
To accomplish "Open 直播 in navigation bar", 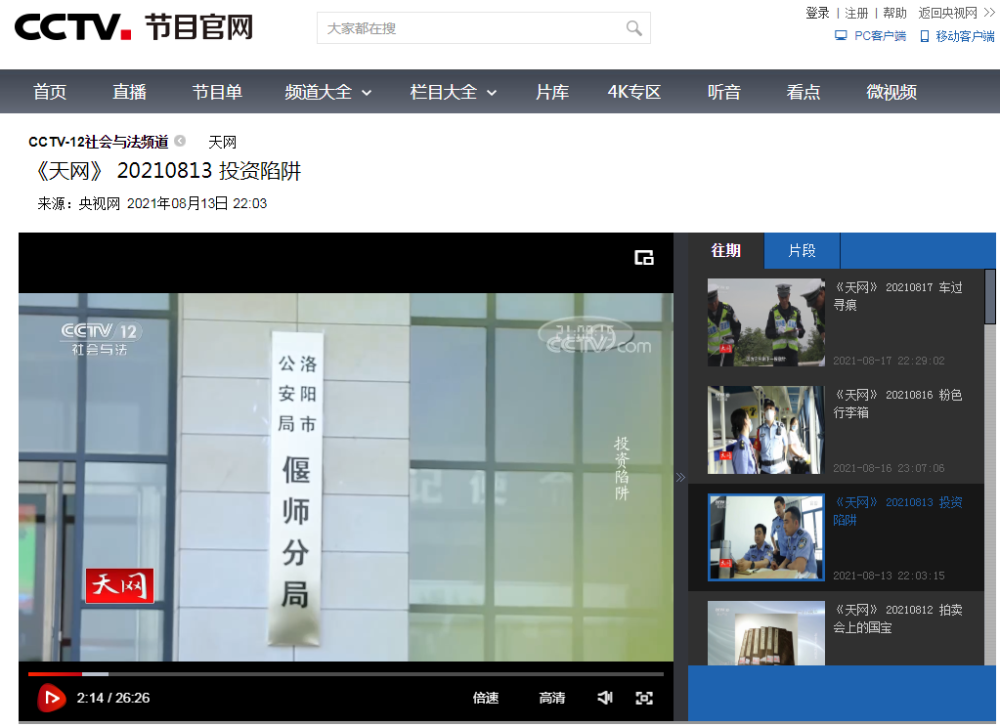I will (129, 92).
